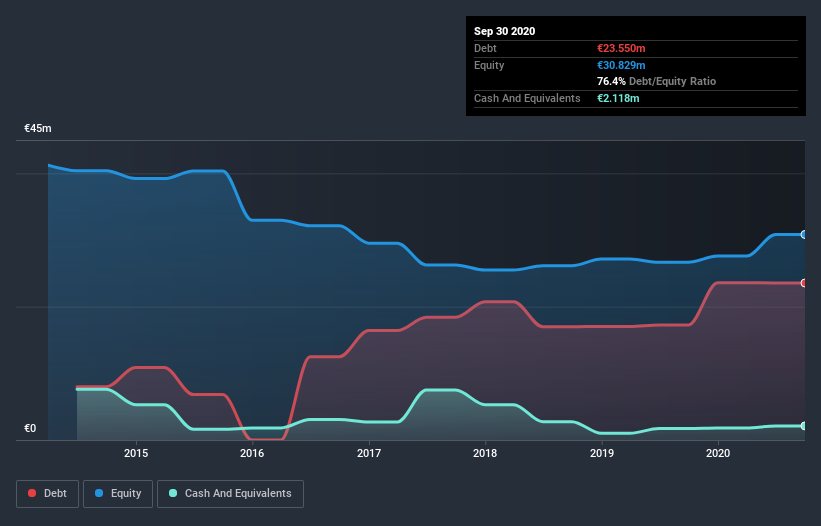Click the €45m y-axis label
821x526 pixels.
pyautogui.click(x=38, y=128)
